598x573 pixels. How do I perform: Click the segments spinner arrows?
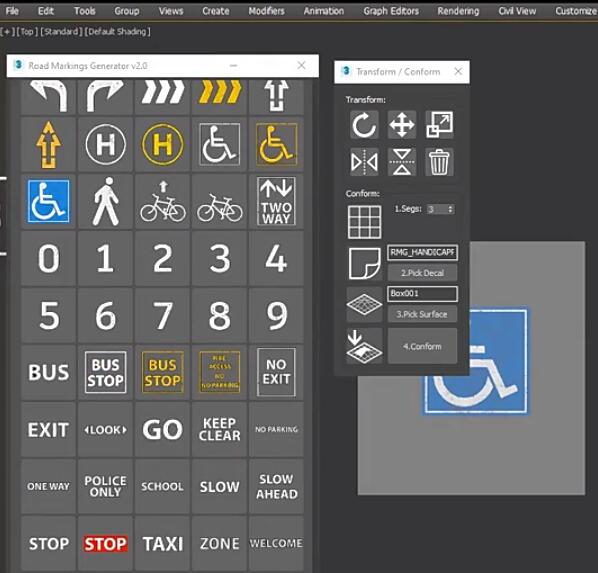coord(450,209)
